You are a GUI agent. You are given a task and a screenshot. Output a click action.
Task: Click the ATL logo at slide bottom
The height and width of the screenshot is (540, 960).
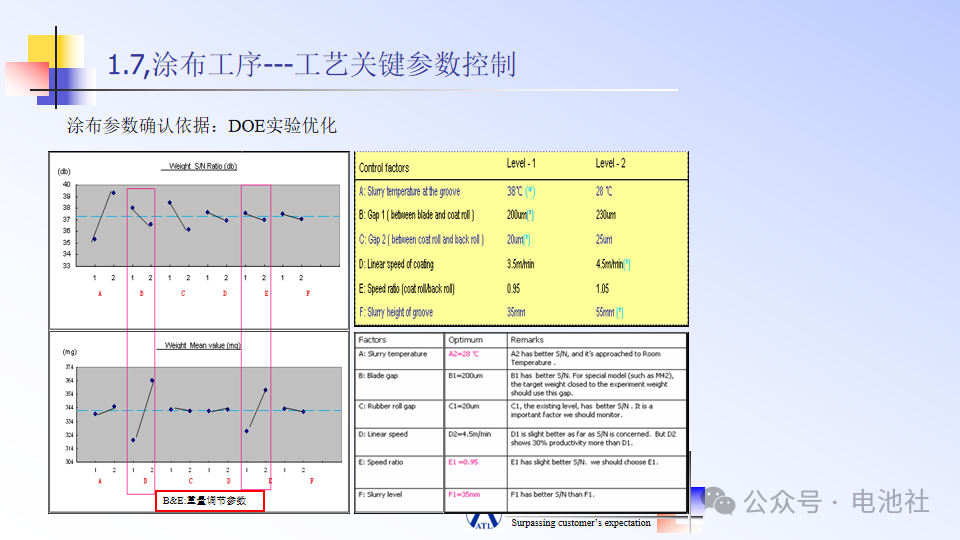[484, 521]
